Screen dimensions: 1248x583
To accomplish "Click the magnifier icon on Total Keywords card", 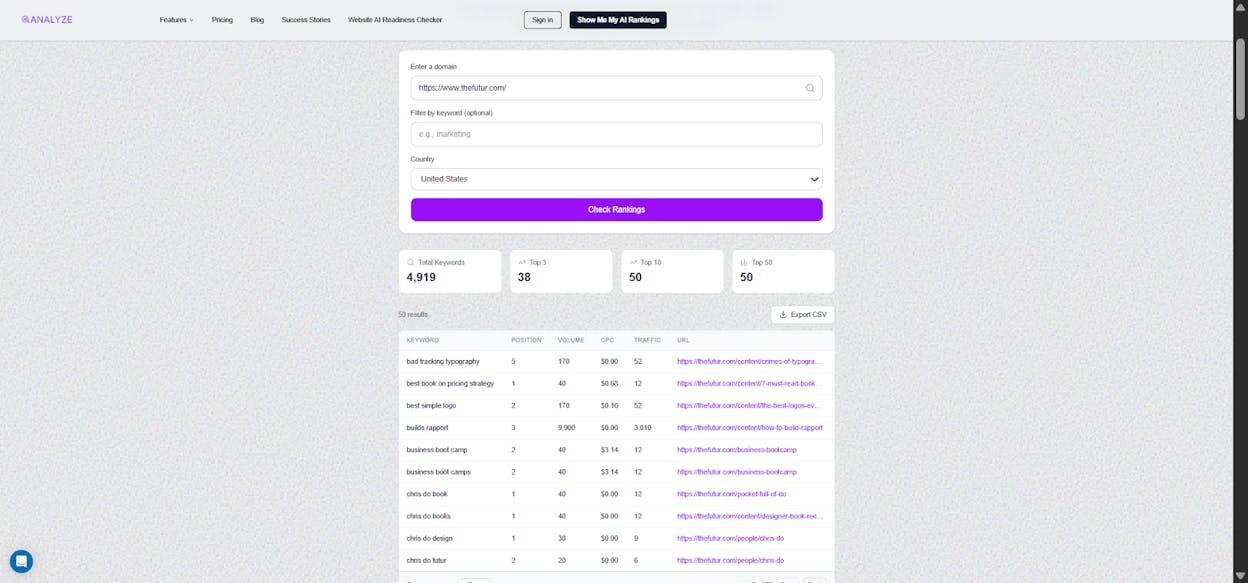I will (x=411, y=263).
